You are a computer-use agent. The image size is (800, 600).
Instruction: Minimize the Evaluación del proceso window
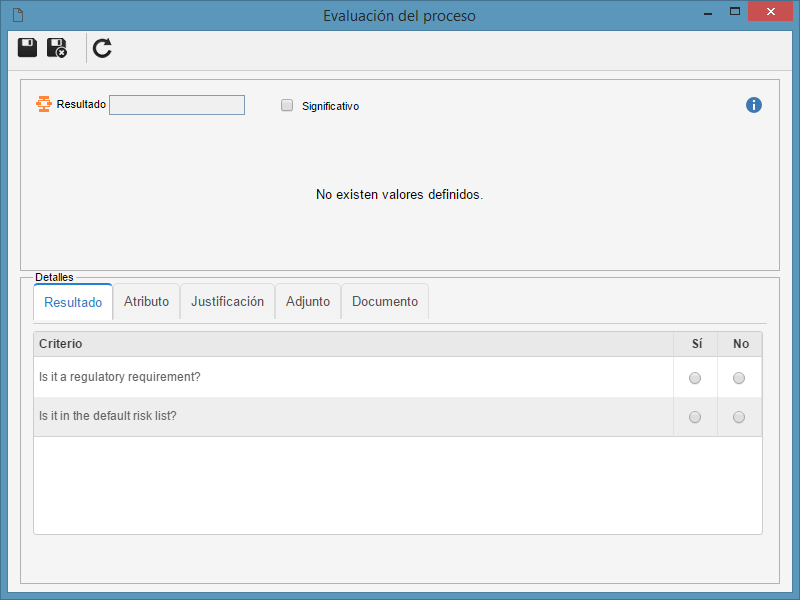tap(708, 12)
